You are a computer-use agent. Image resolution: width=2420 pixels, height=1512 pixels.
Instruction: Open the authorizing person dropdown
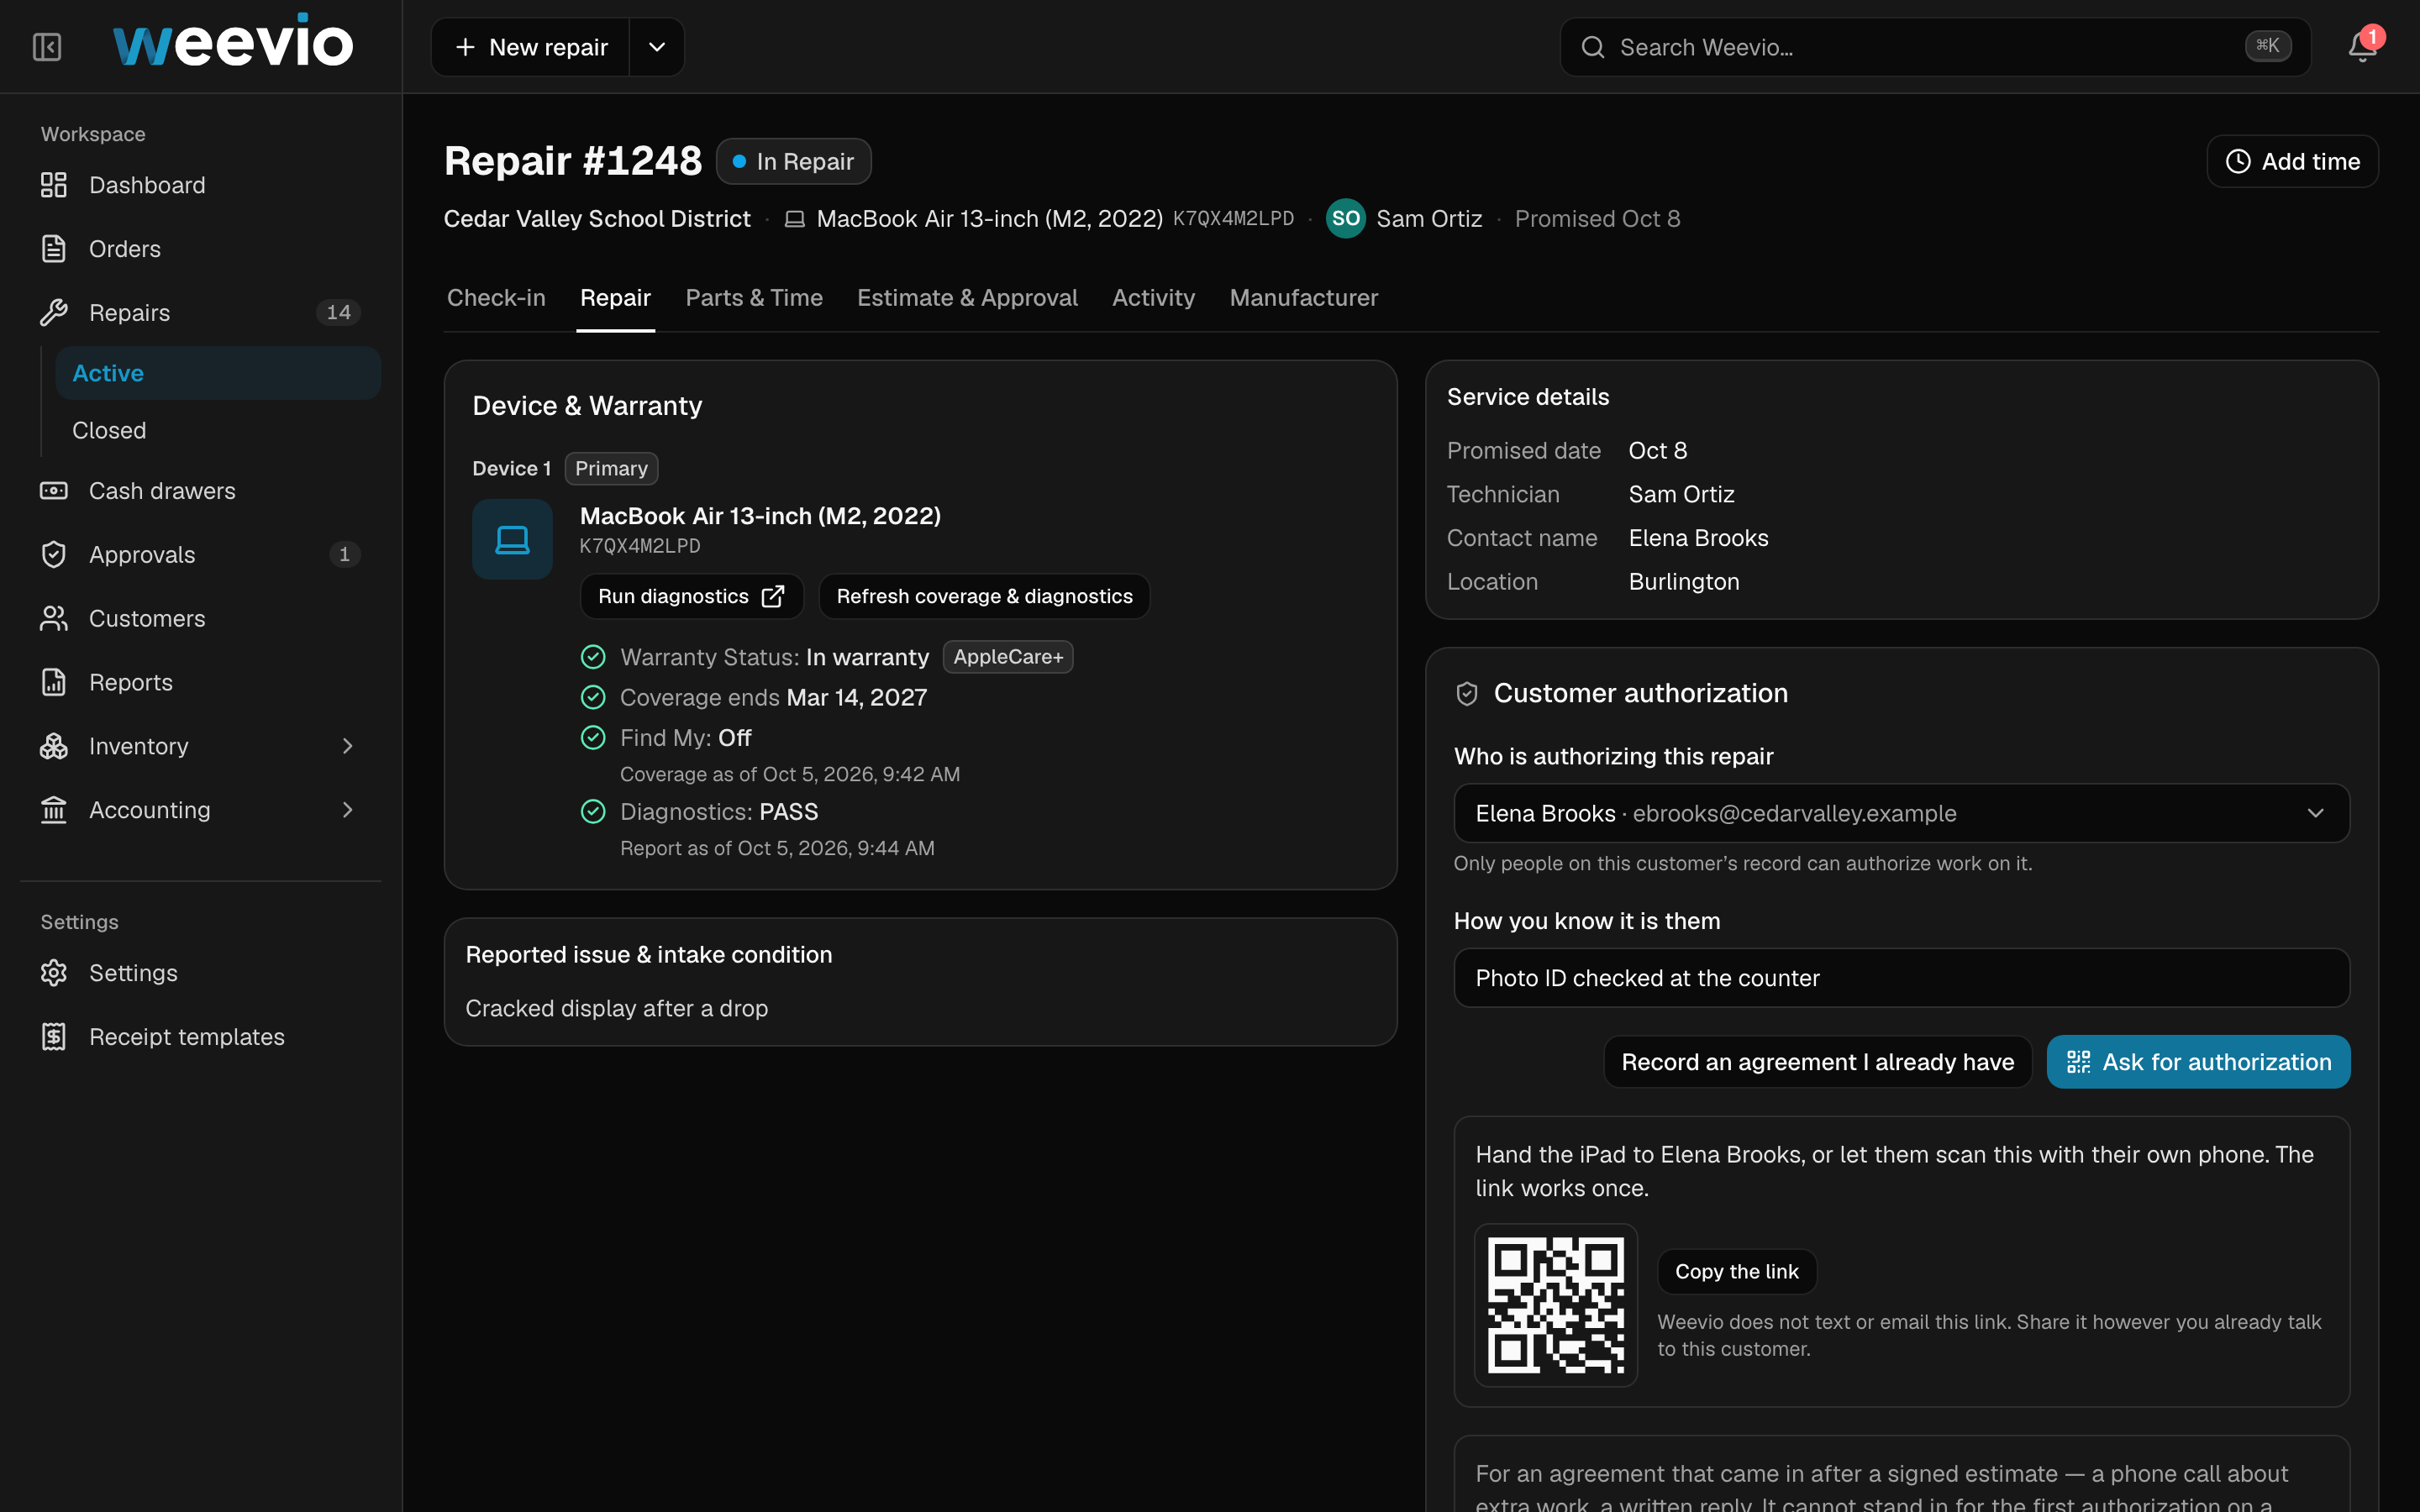coord(1901,814)
